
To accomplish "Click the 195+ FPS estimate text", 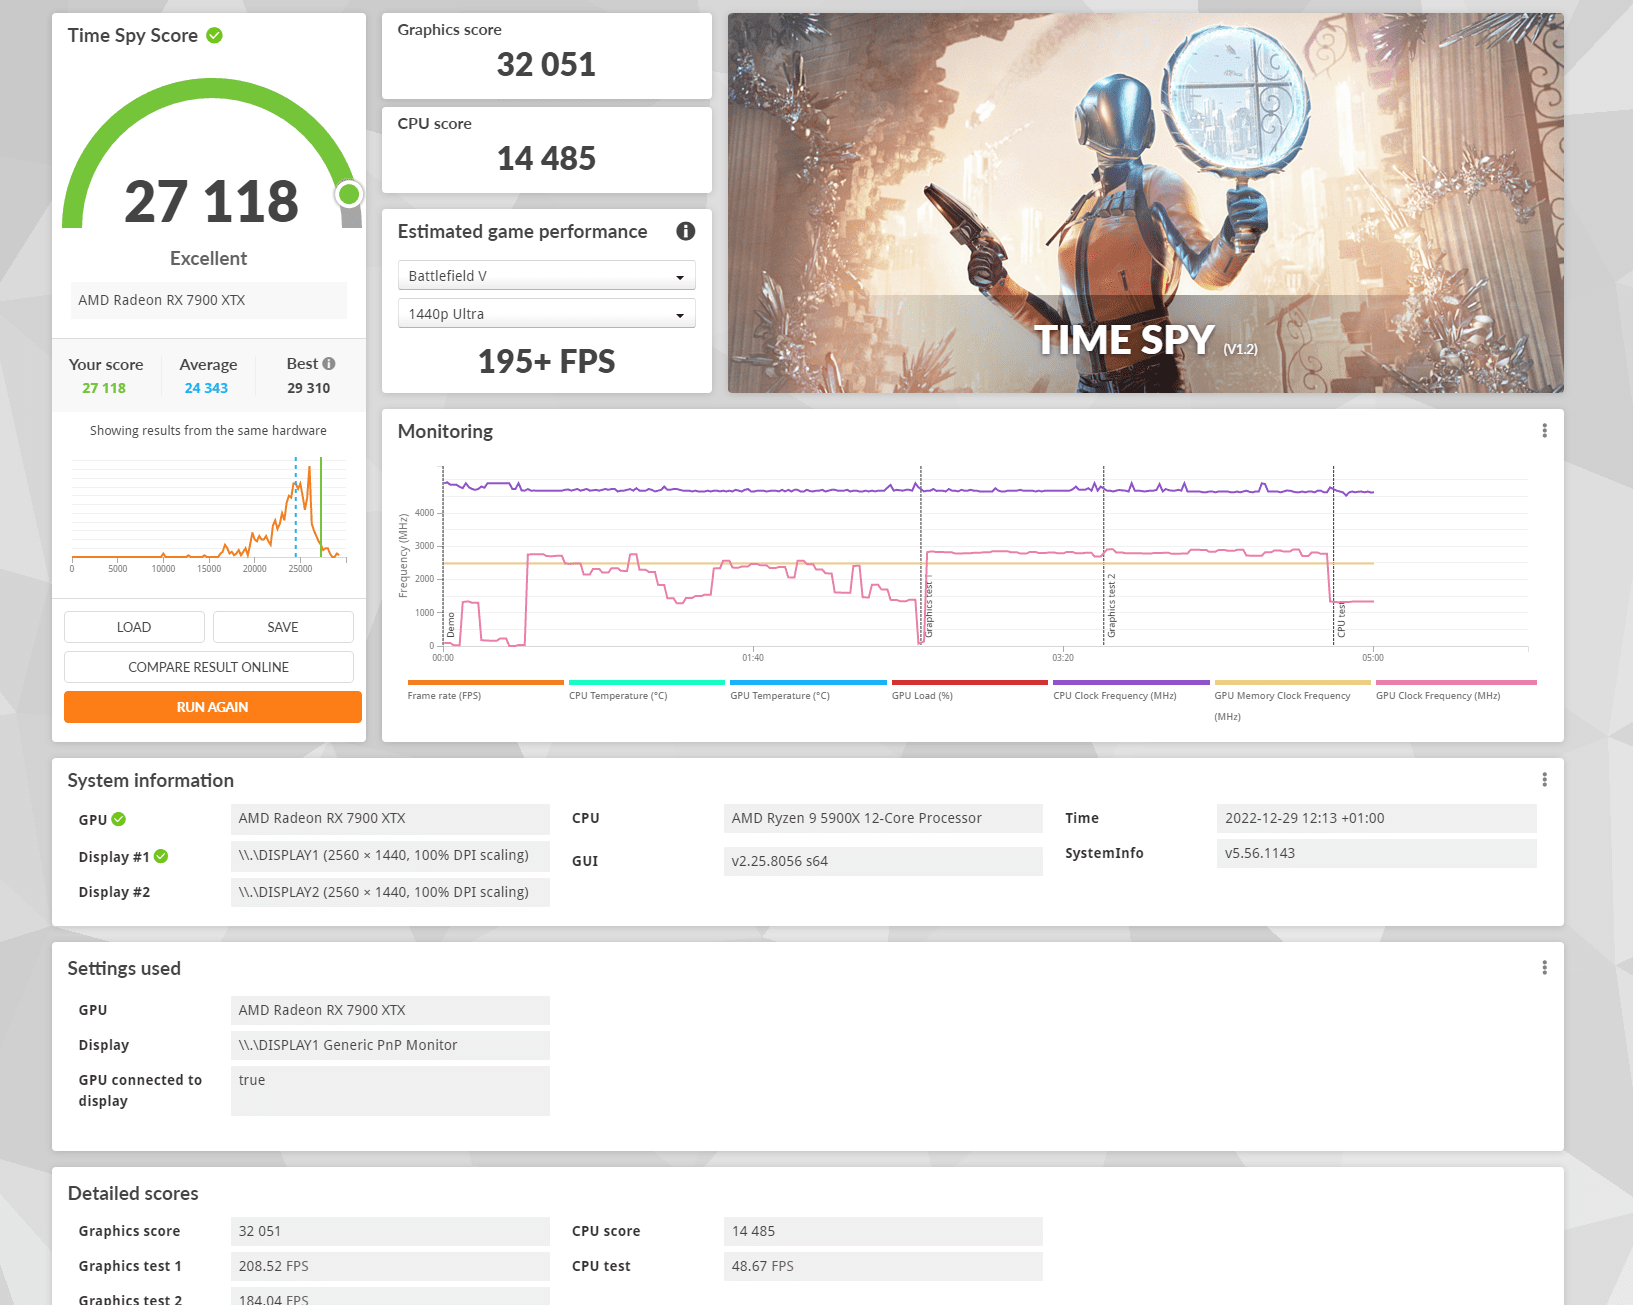I will coord(546,361).
